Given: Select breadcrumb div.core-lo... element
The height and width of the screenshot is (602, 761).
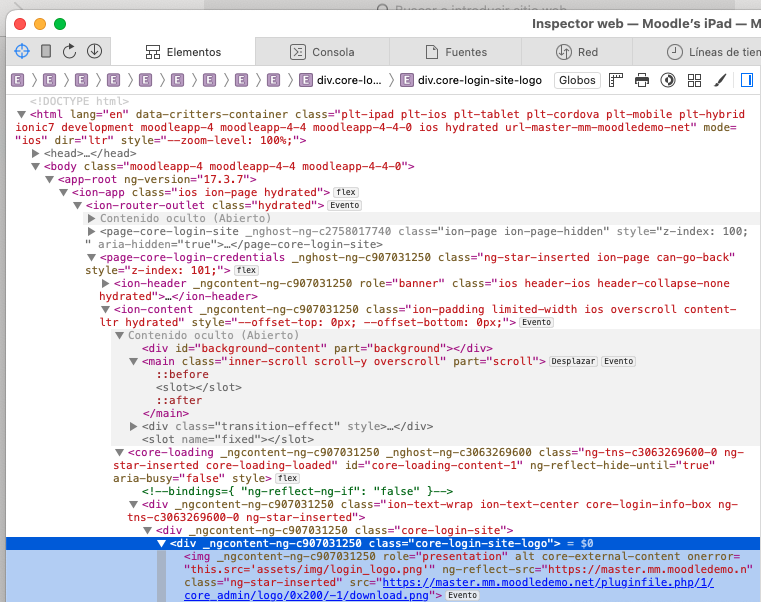Looking at the screenshot, I should (x=340, y=80).
